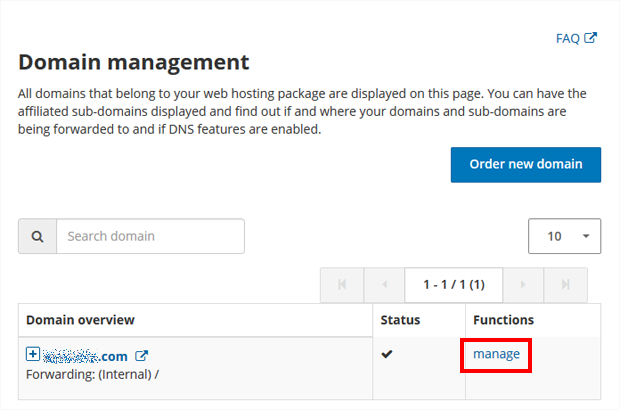Click the Forwarding: (Internal) / text
The image size is (620, 410).
pos(92,374)
